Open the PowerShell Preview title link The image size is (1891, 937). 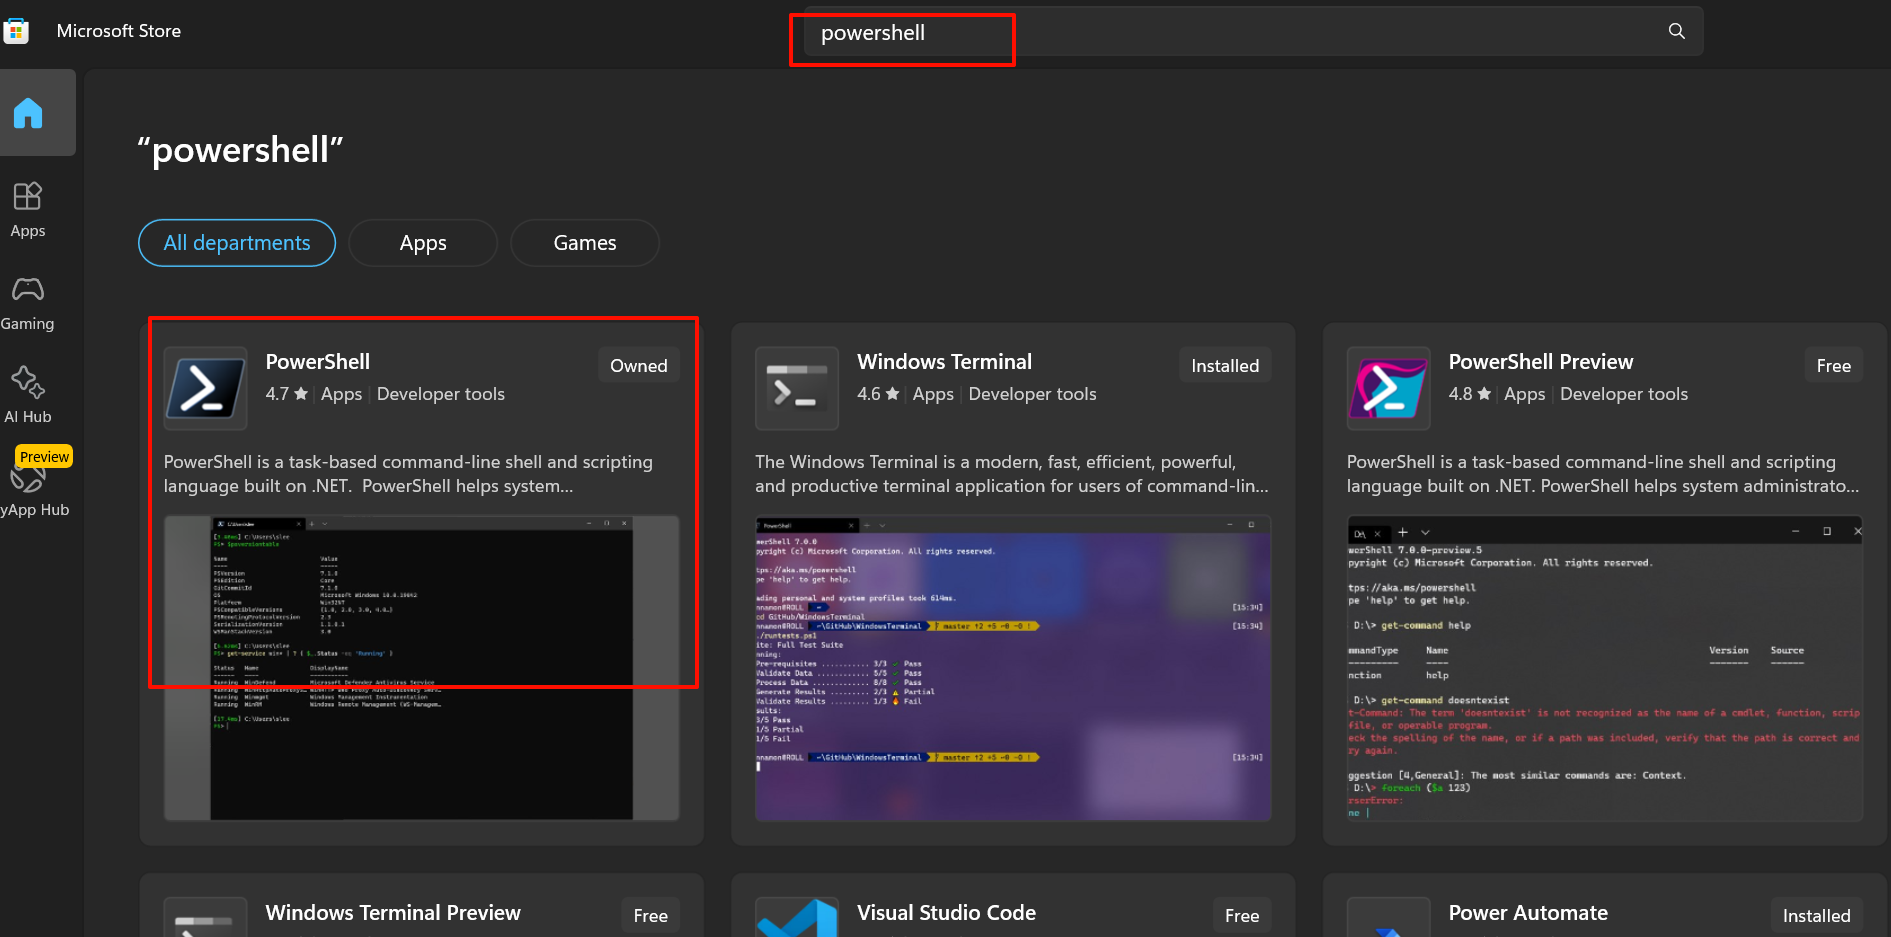1541,362
